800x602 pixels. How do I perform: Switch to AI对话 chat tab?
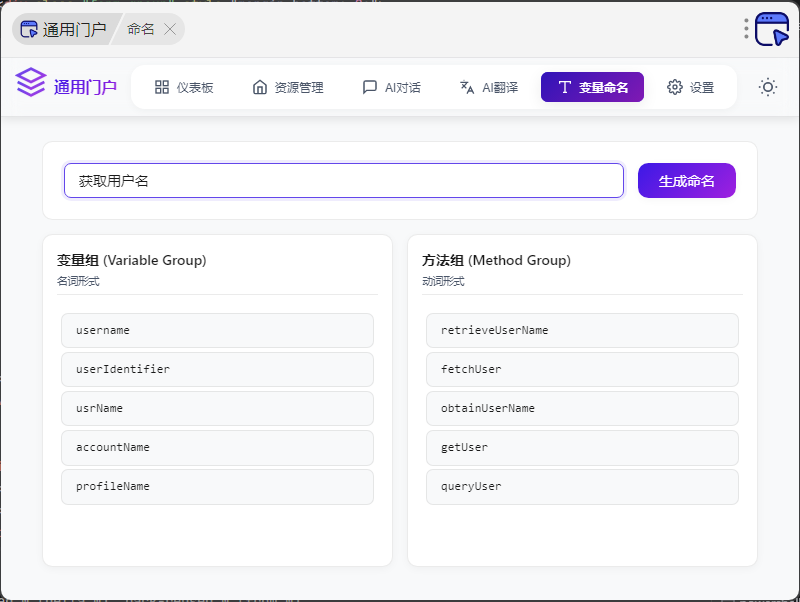tap(391, 87)
